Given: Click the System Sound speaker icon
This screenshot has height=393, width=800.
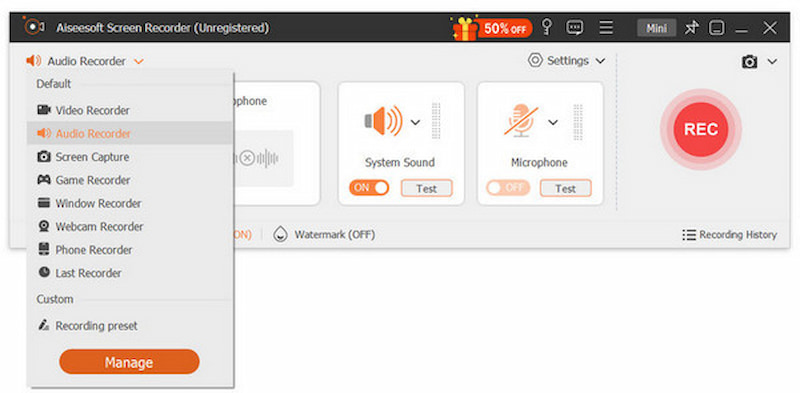Looking at the screenshot, I should tap(384, 121).
